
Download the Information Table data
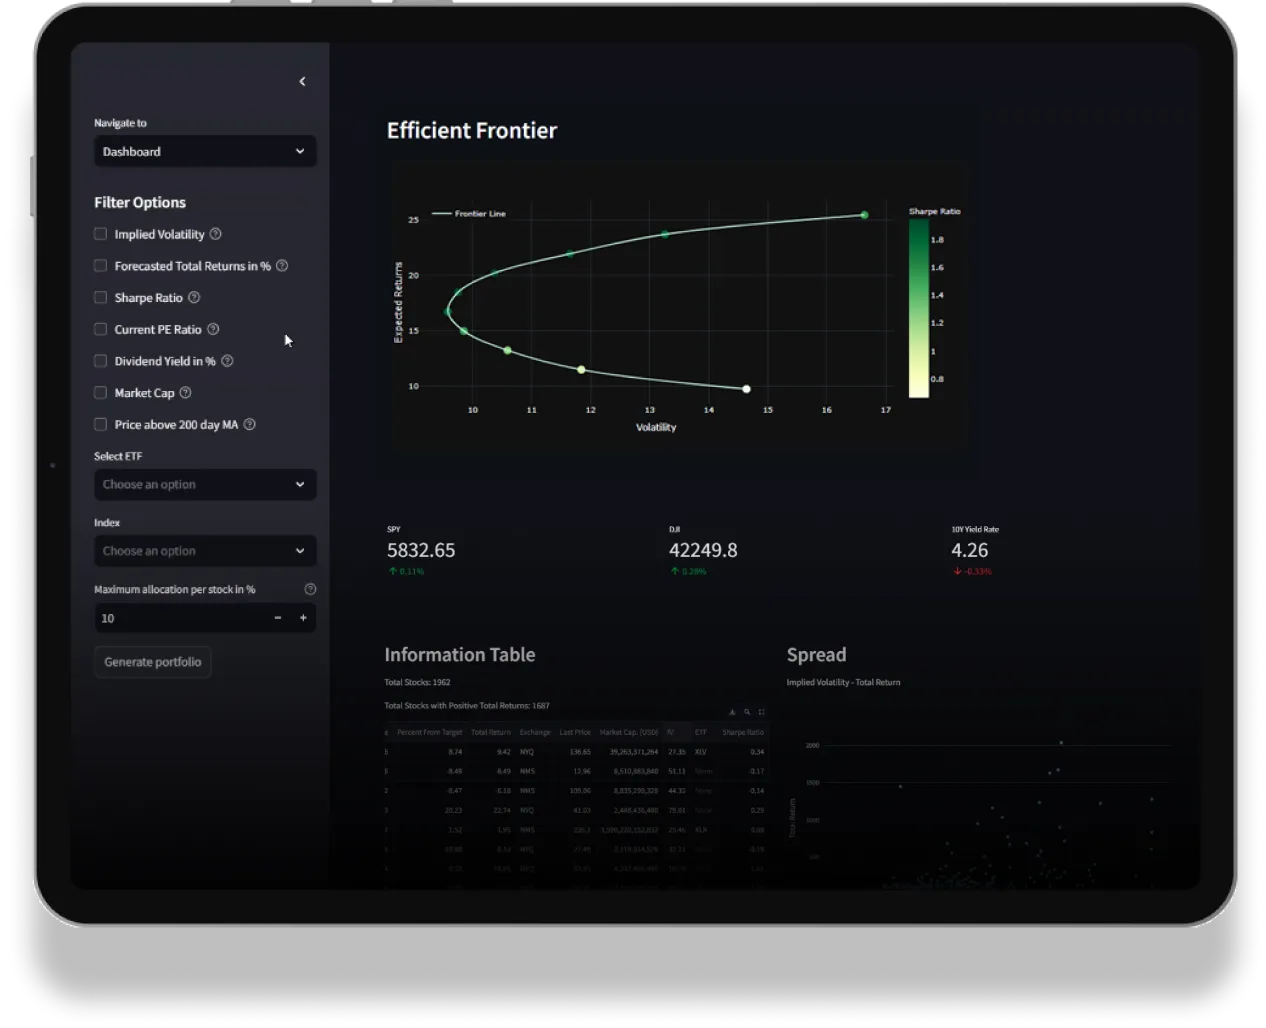point(732,712)
